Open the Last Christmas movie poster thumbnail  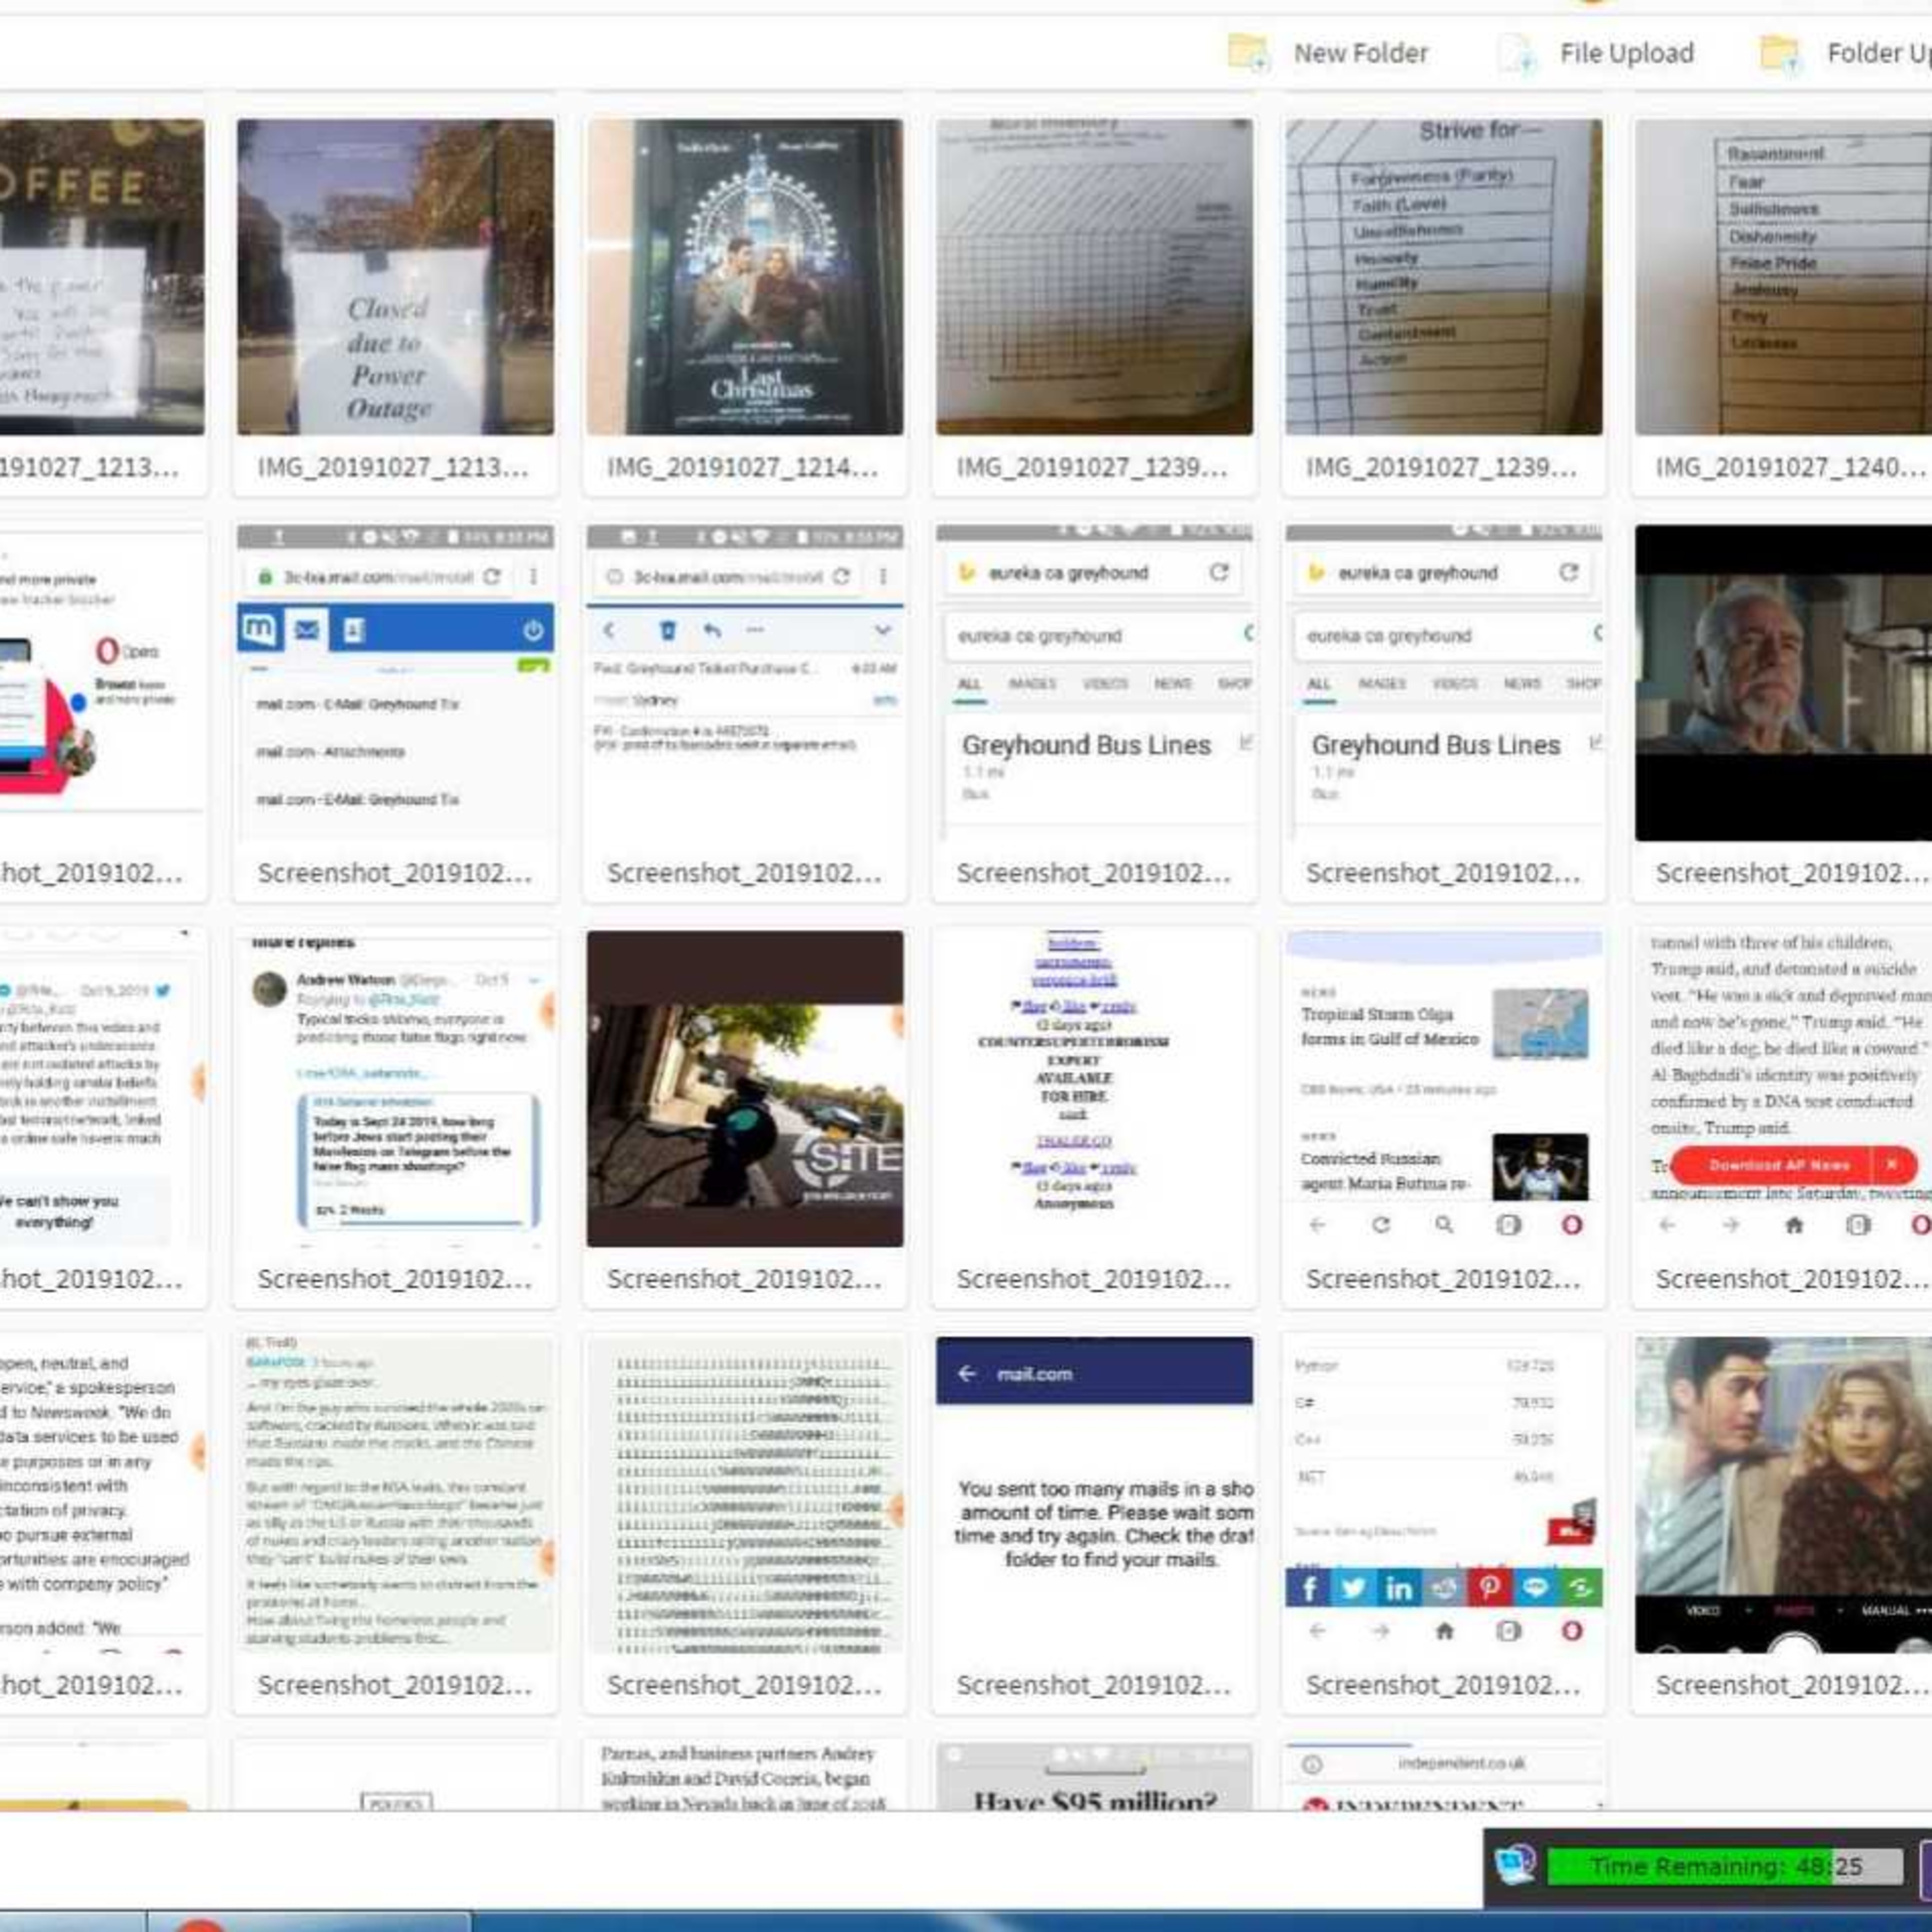tap(745, 277)
